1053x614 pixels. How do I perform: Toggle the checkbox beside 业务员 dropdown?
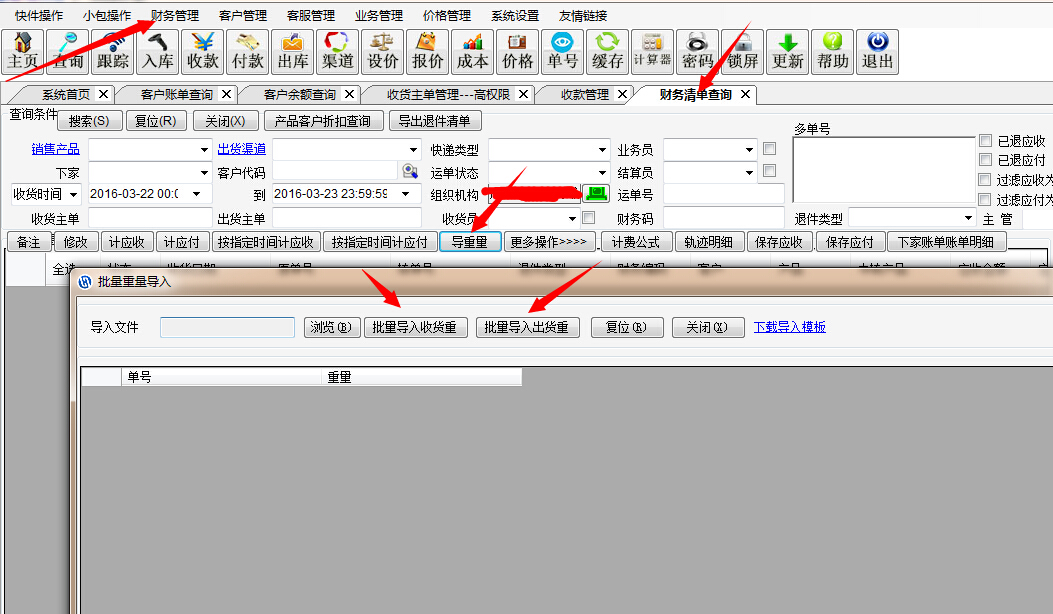tap(769, 149)
